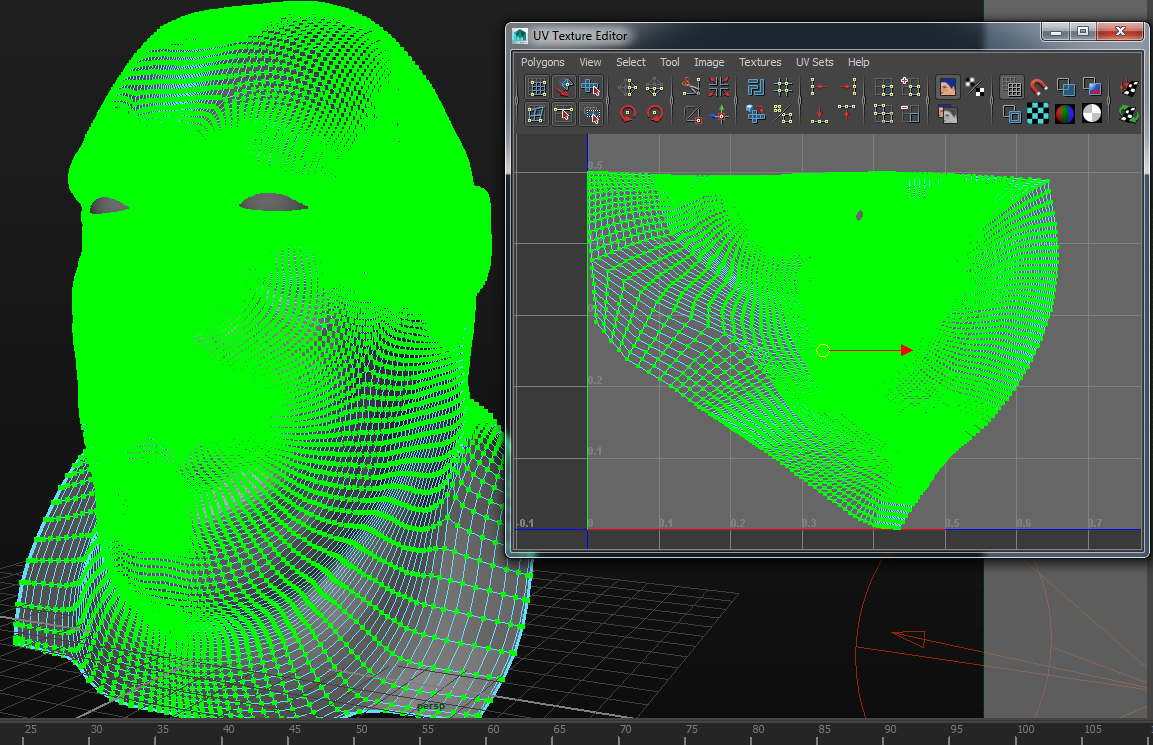Align UVs to minimum V

point(819,114)
